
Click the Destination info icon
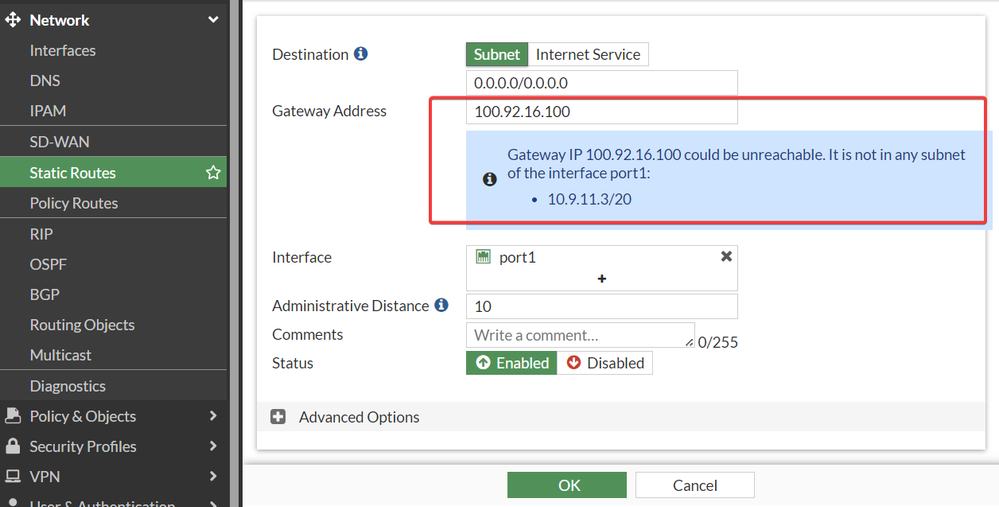(361, 54)
